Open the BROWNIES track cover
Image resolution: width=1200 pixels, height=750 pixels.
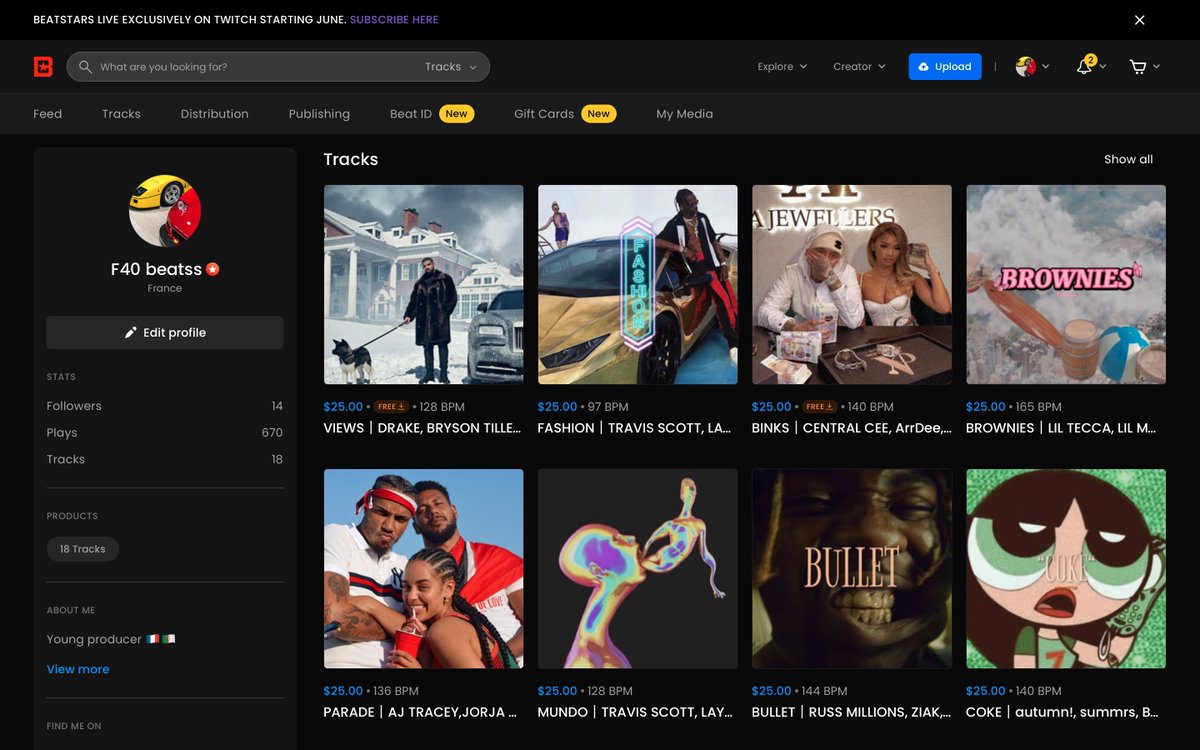[x=1066, y=284]
